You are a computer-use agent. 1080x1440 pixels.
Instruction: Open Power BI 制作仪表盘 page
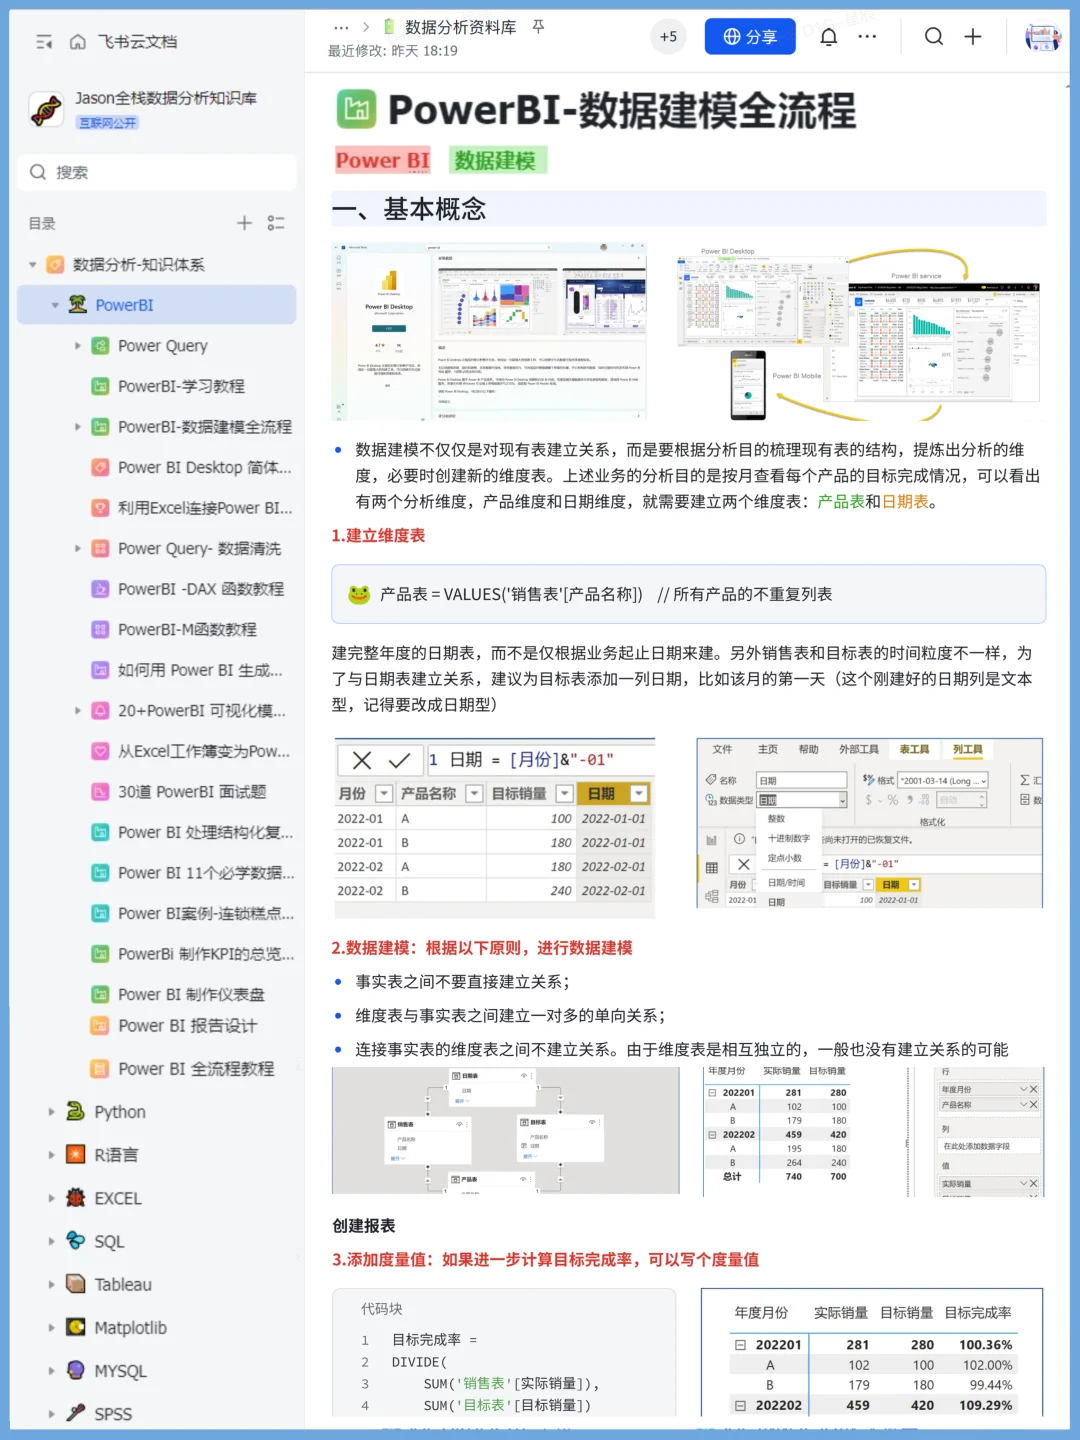click(x=191, y=995)
